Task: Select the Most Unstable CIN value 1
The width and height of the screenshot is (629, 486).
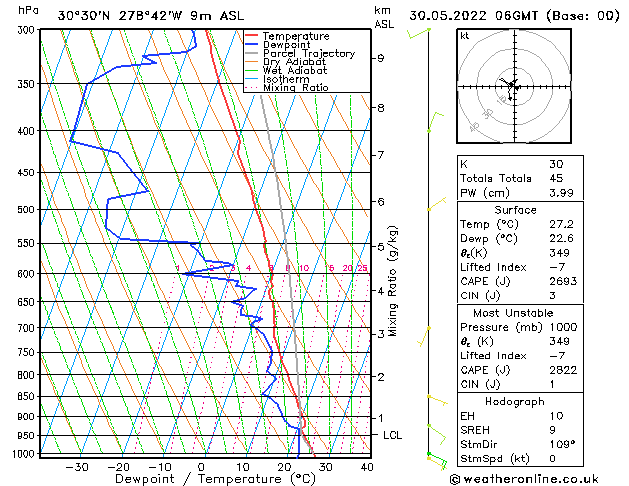Action: click(552, 384)
